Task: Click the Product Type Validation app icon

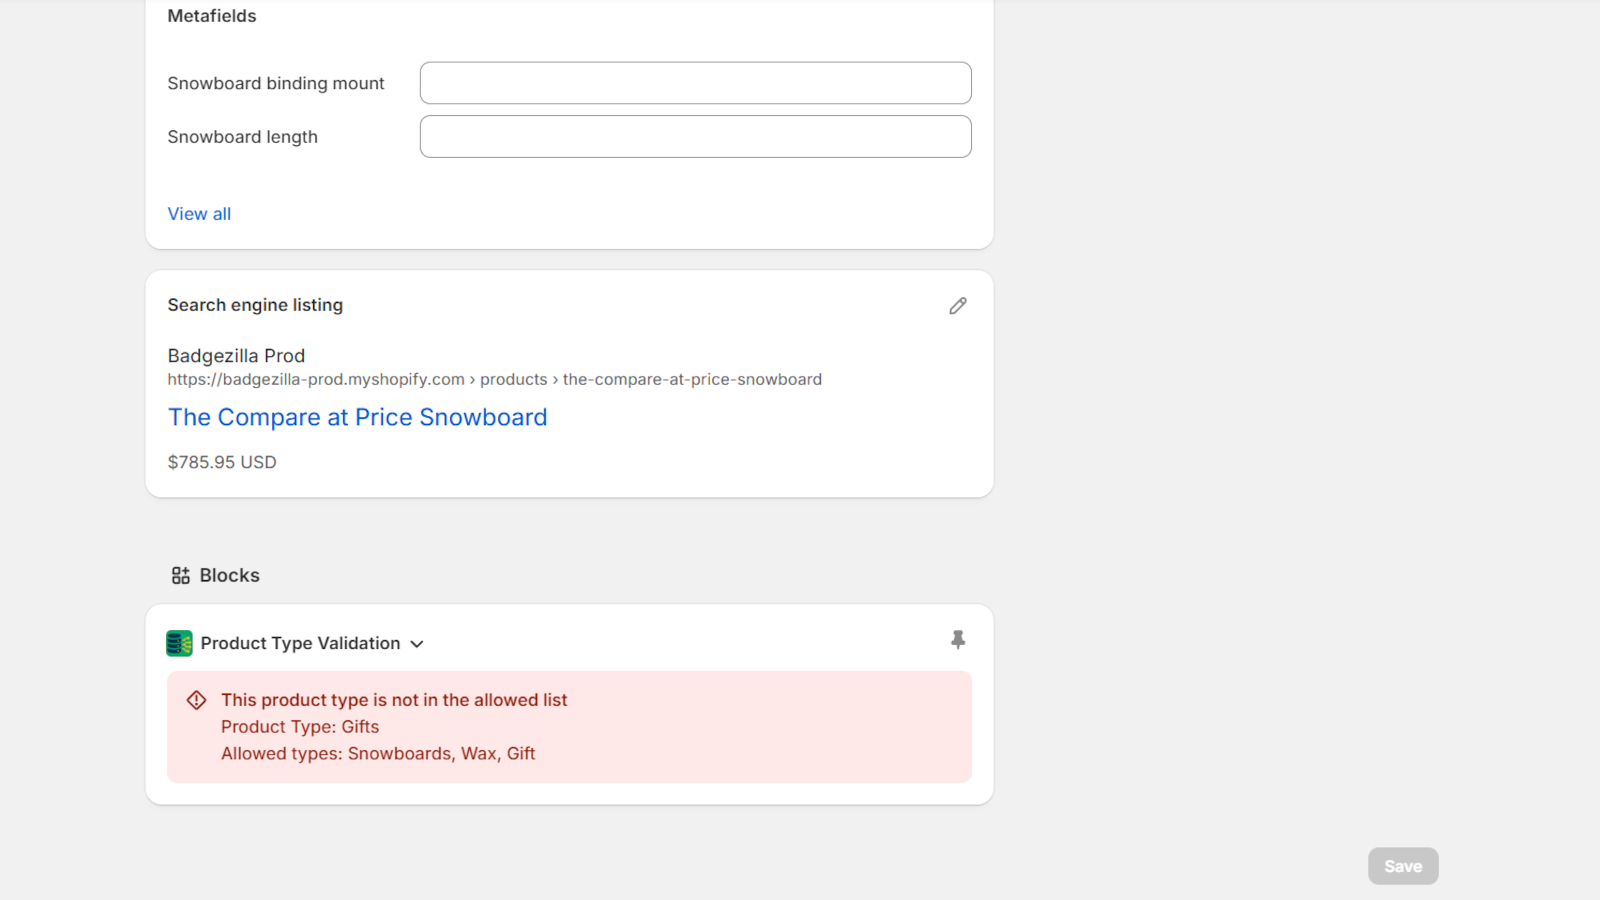Action: click(x=179, y=643)
